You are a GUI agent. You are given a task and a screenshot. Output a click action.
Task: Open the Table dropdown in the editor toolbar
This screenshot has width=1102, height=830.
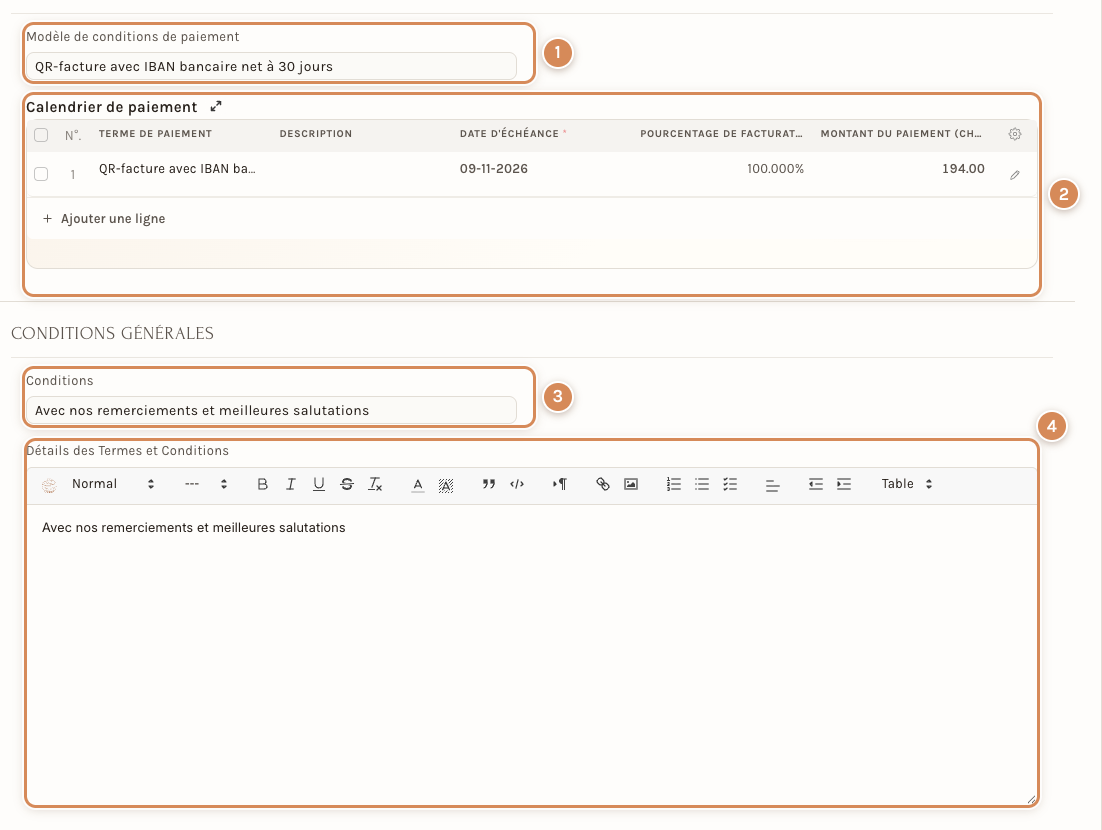(x=907, y=484)
